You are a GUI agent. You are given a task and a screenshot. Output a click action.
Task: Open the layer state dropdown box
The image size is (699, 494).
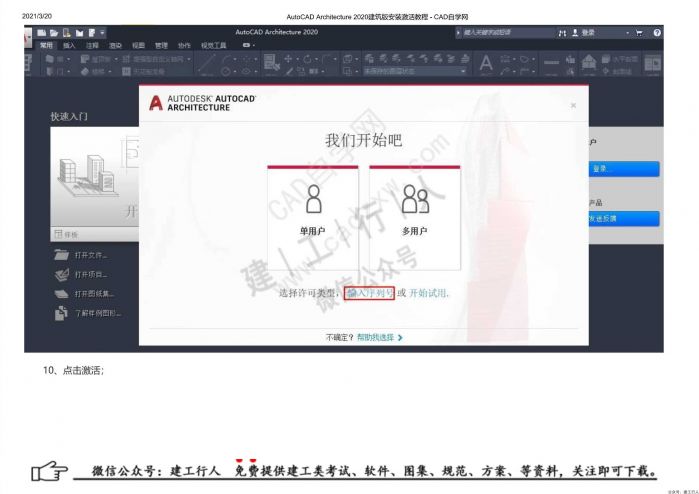click(x=415, y=71)
